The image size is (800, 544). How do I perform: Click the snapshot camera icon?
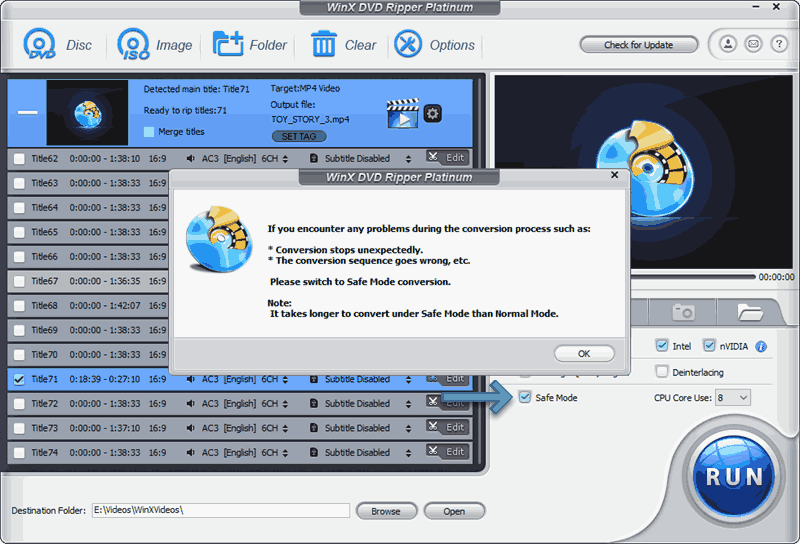point(683,311)
